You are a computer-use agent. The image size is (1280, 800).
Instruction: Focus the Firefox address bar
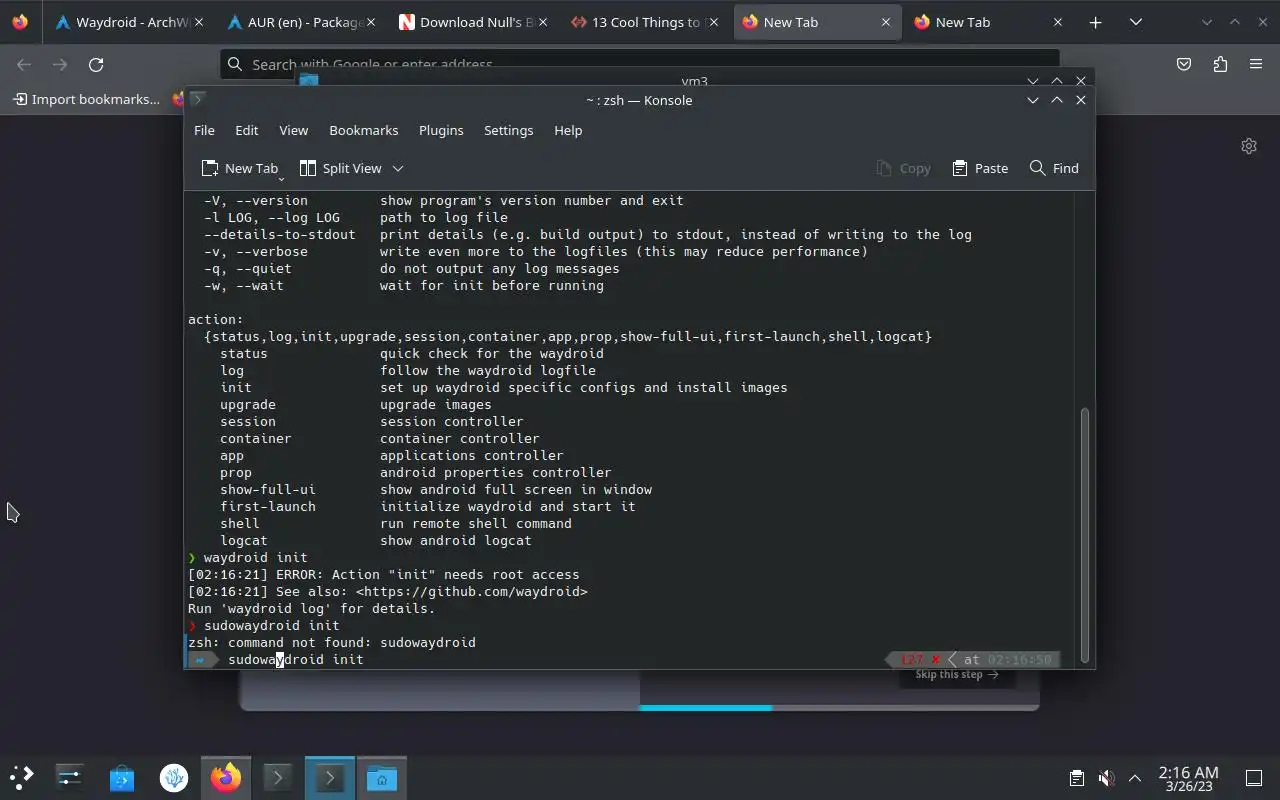(639, 64)
